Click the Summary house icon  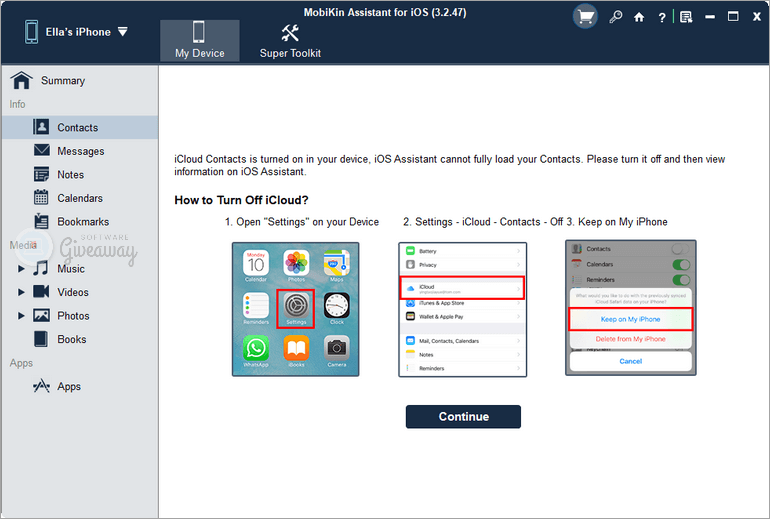click(22, 81)
